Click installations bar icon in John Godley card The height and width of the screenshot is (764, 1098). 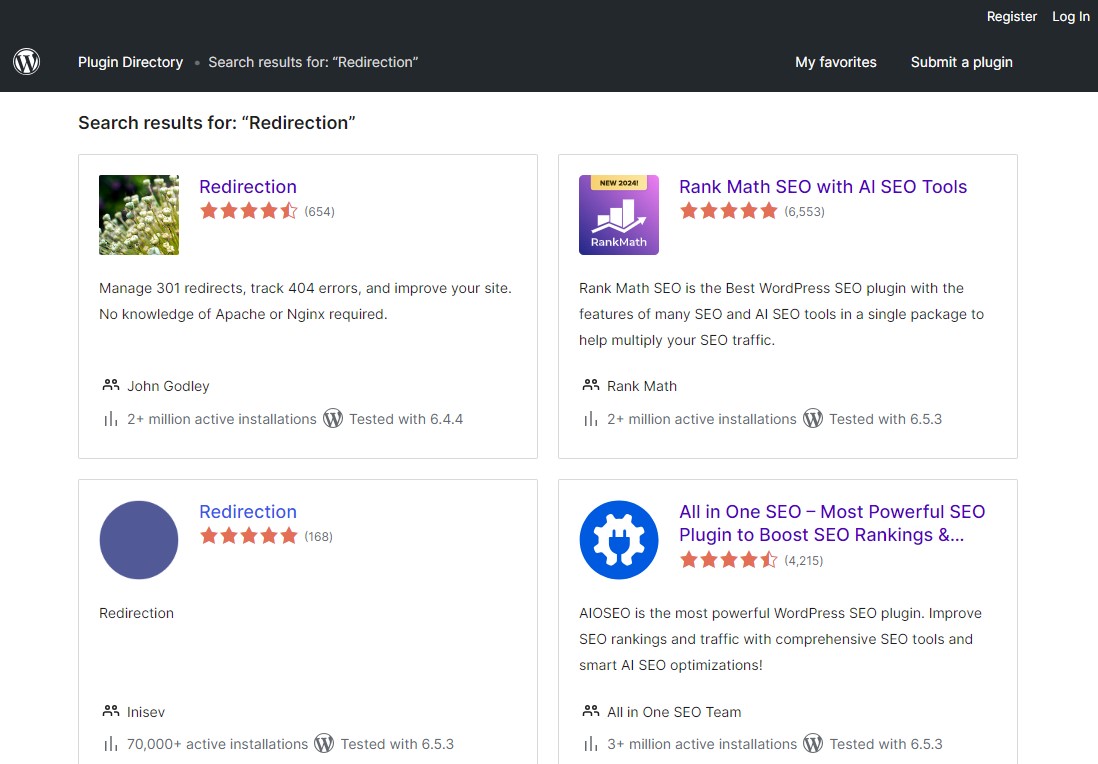111,419
